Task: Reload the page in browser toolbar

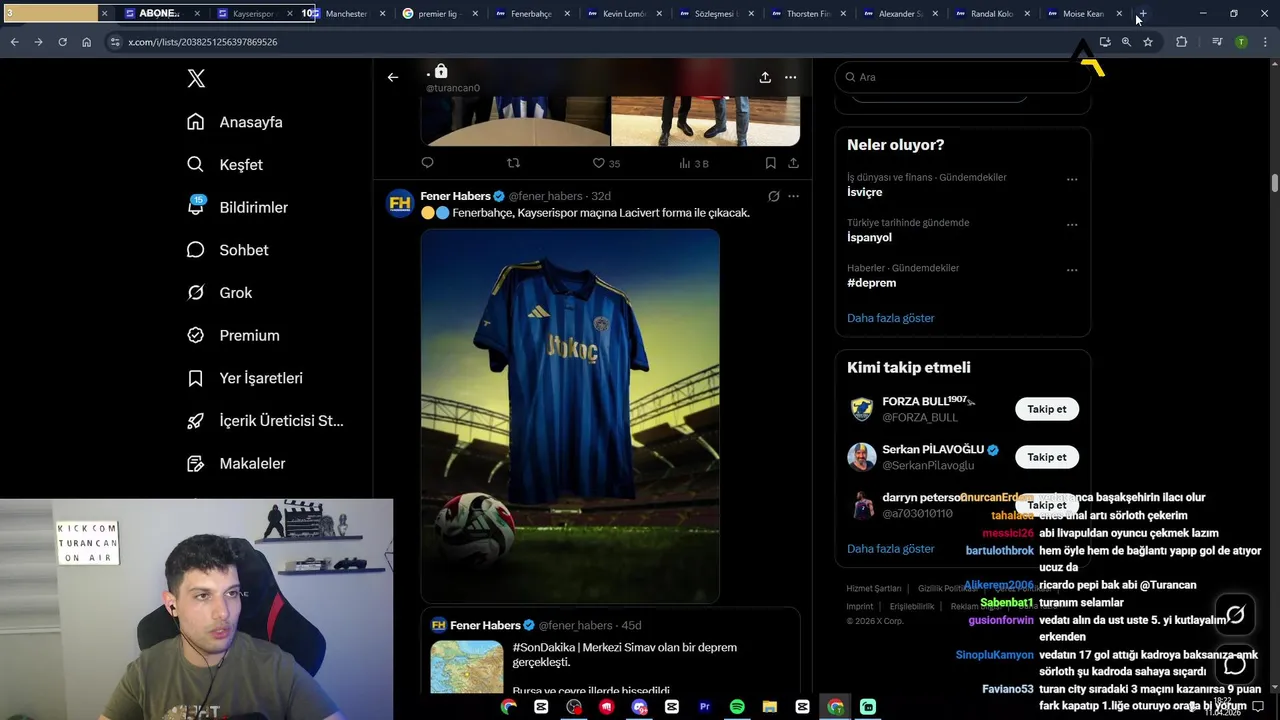Action: coord(62,42)
